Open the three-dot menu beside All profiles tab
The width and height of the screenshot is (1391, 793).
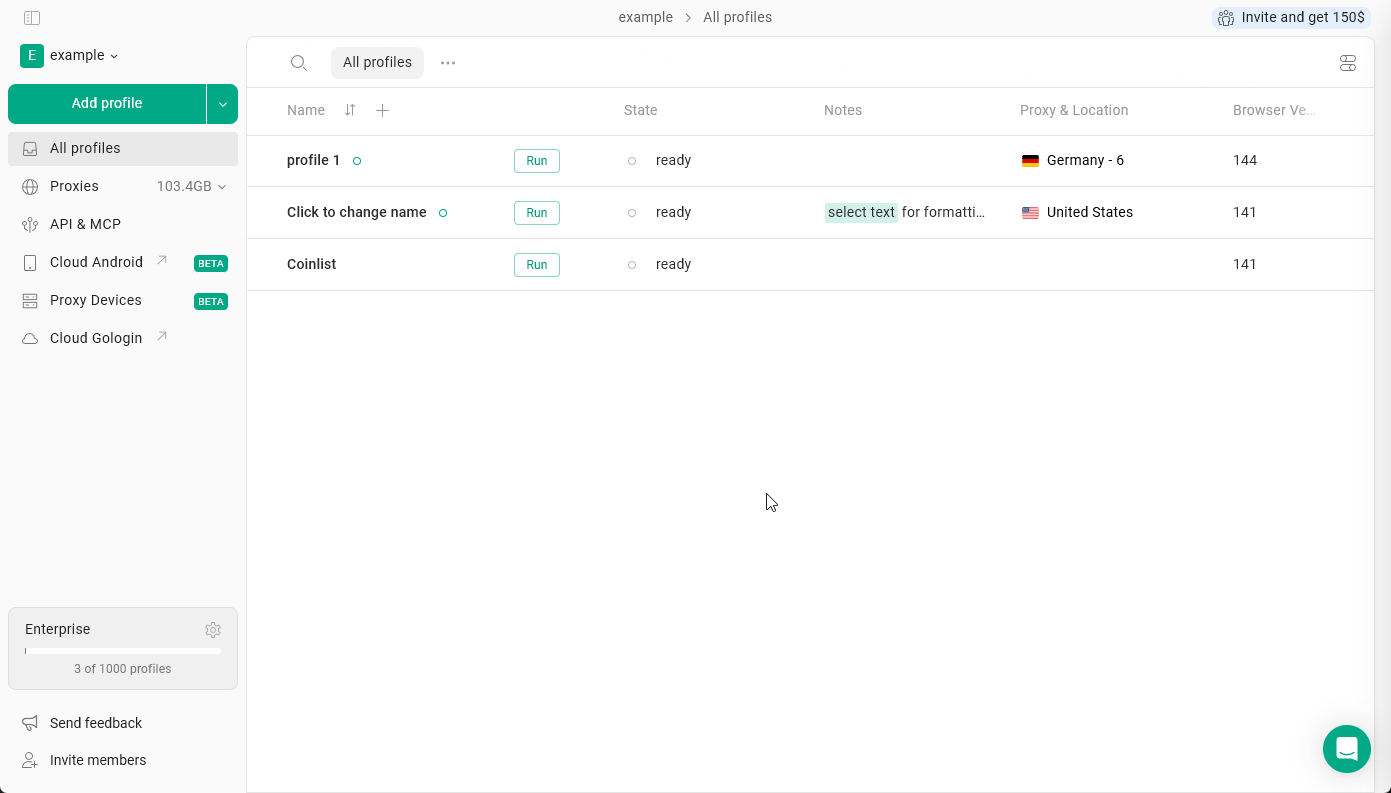pyautogui.click(x=447, y=62)
